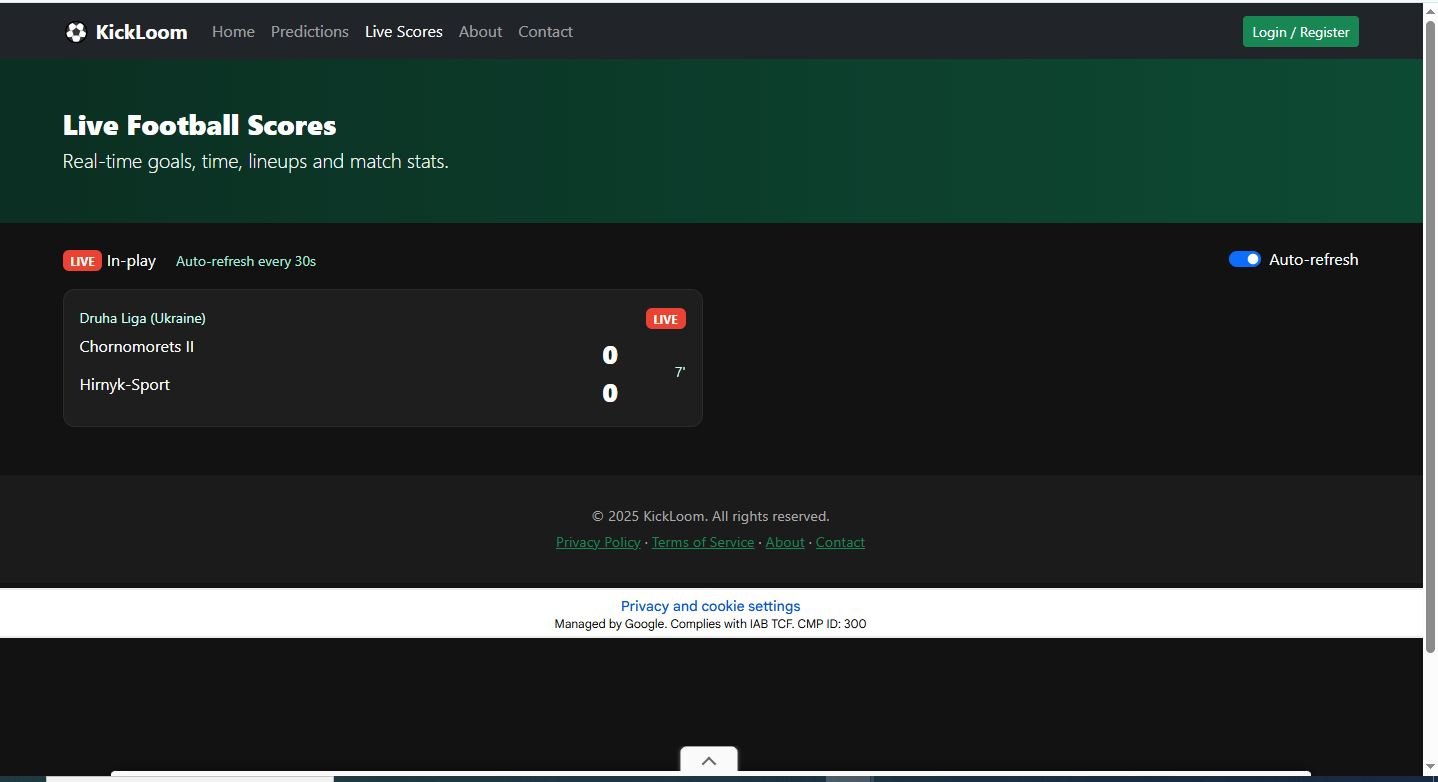The width and height of the screenshot is (1438, 782).
Task: Open the Privacy Policy footer link
Action: pos(598,542)
